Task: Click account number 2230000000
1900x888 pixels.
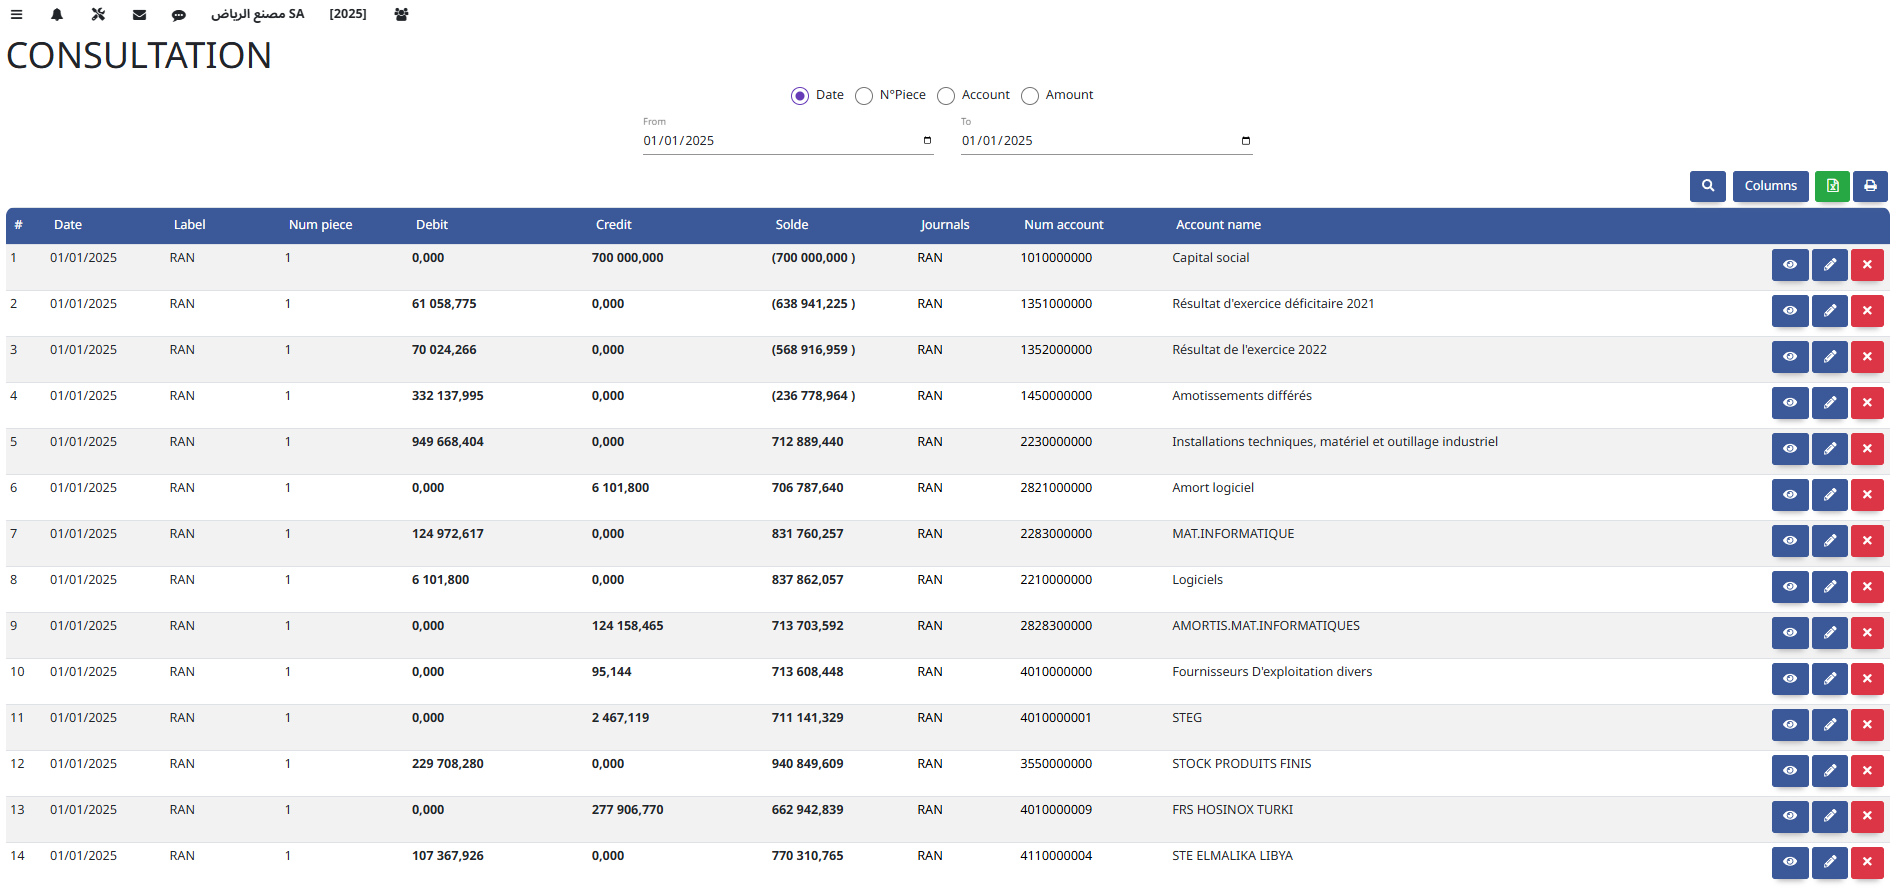Action: point(1056,442)
